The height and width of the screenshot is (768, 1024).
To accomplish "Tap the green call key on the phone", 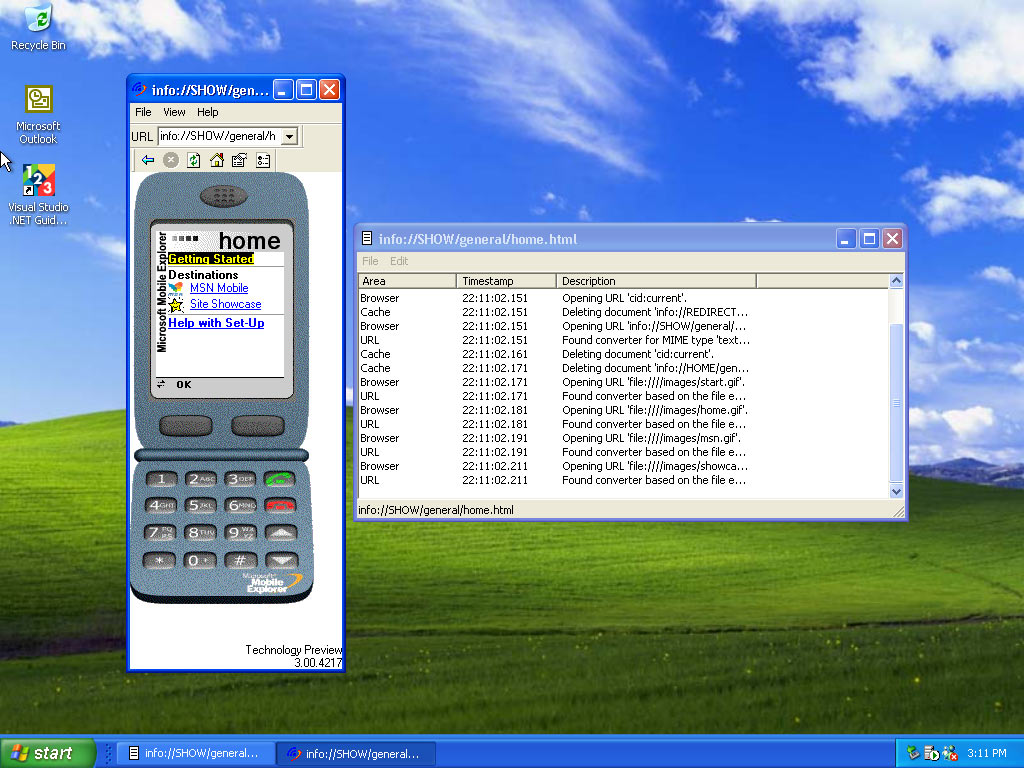I will (280, 479).
